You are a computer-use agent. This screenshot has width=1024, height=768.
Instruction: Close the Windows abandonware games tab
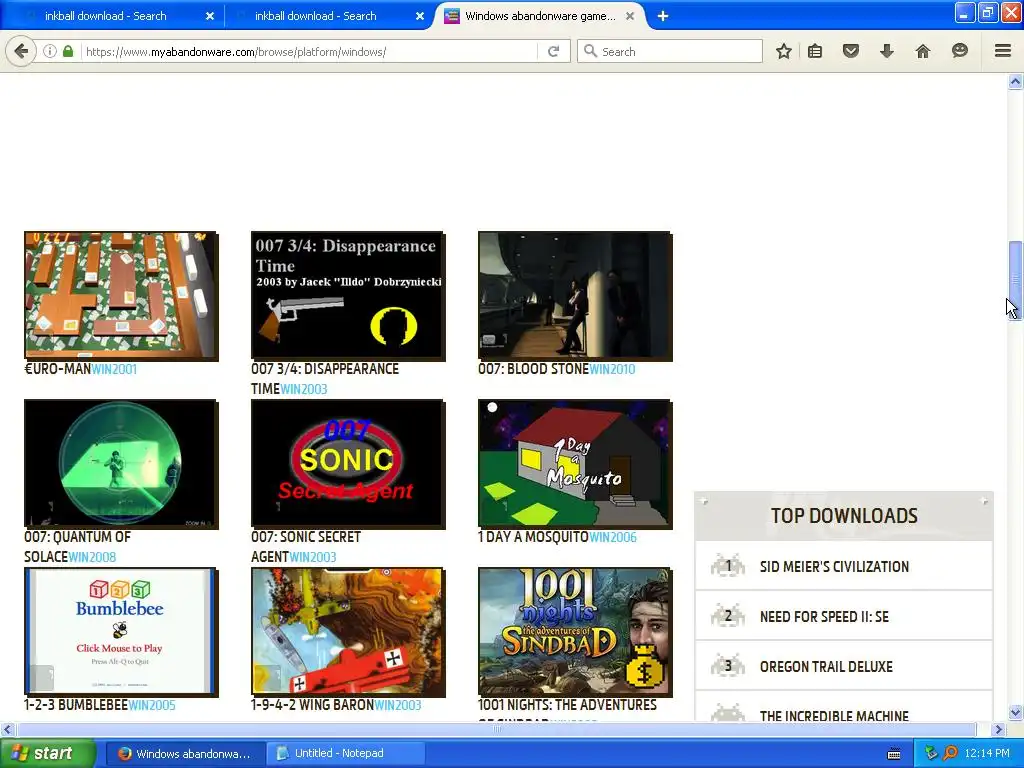pos(630,16)
